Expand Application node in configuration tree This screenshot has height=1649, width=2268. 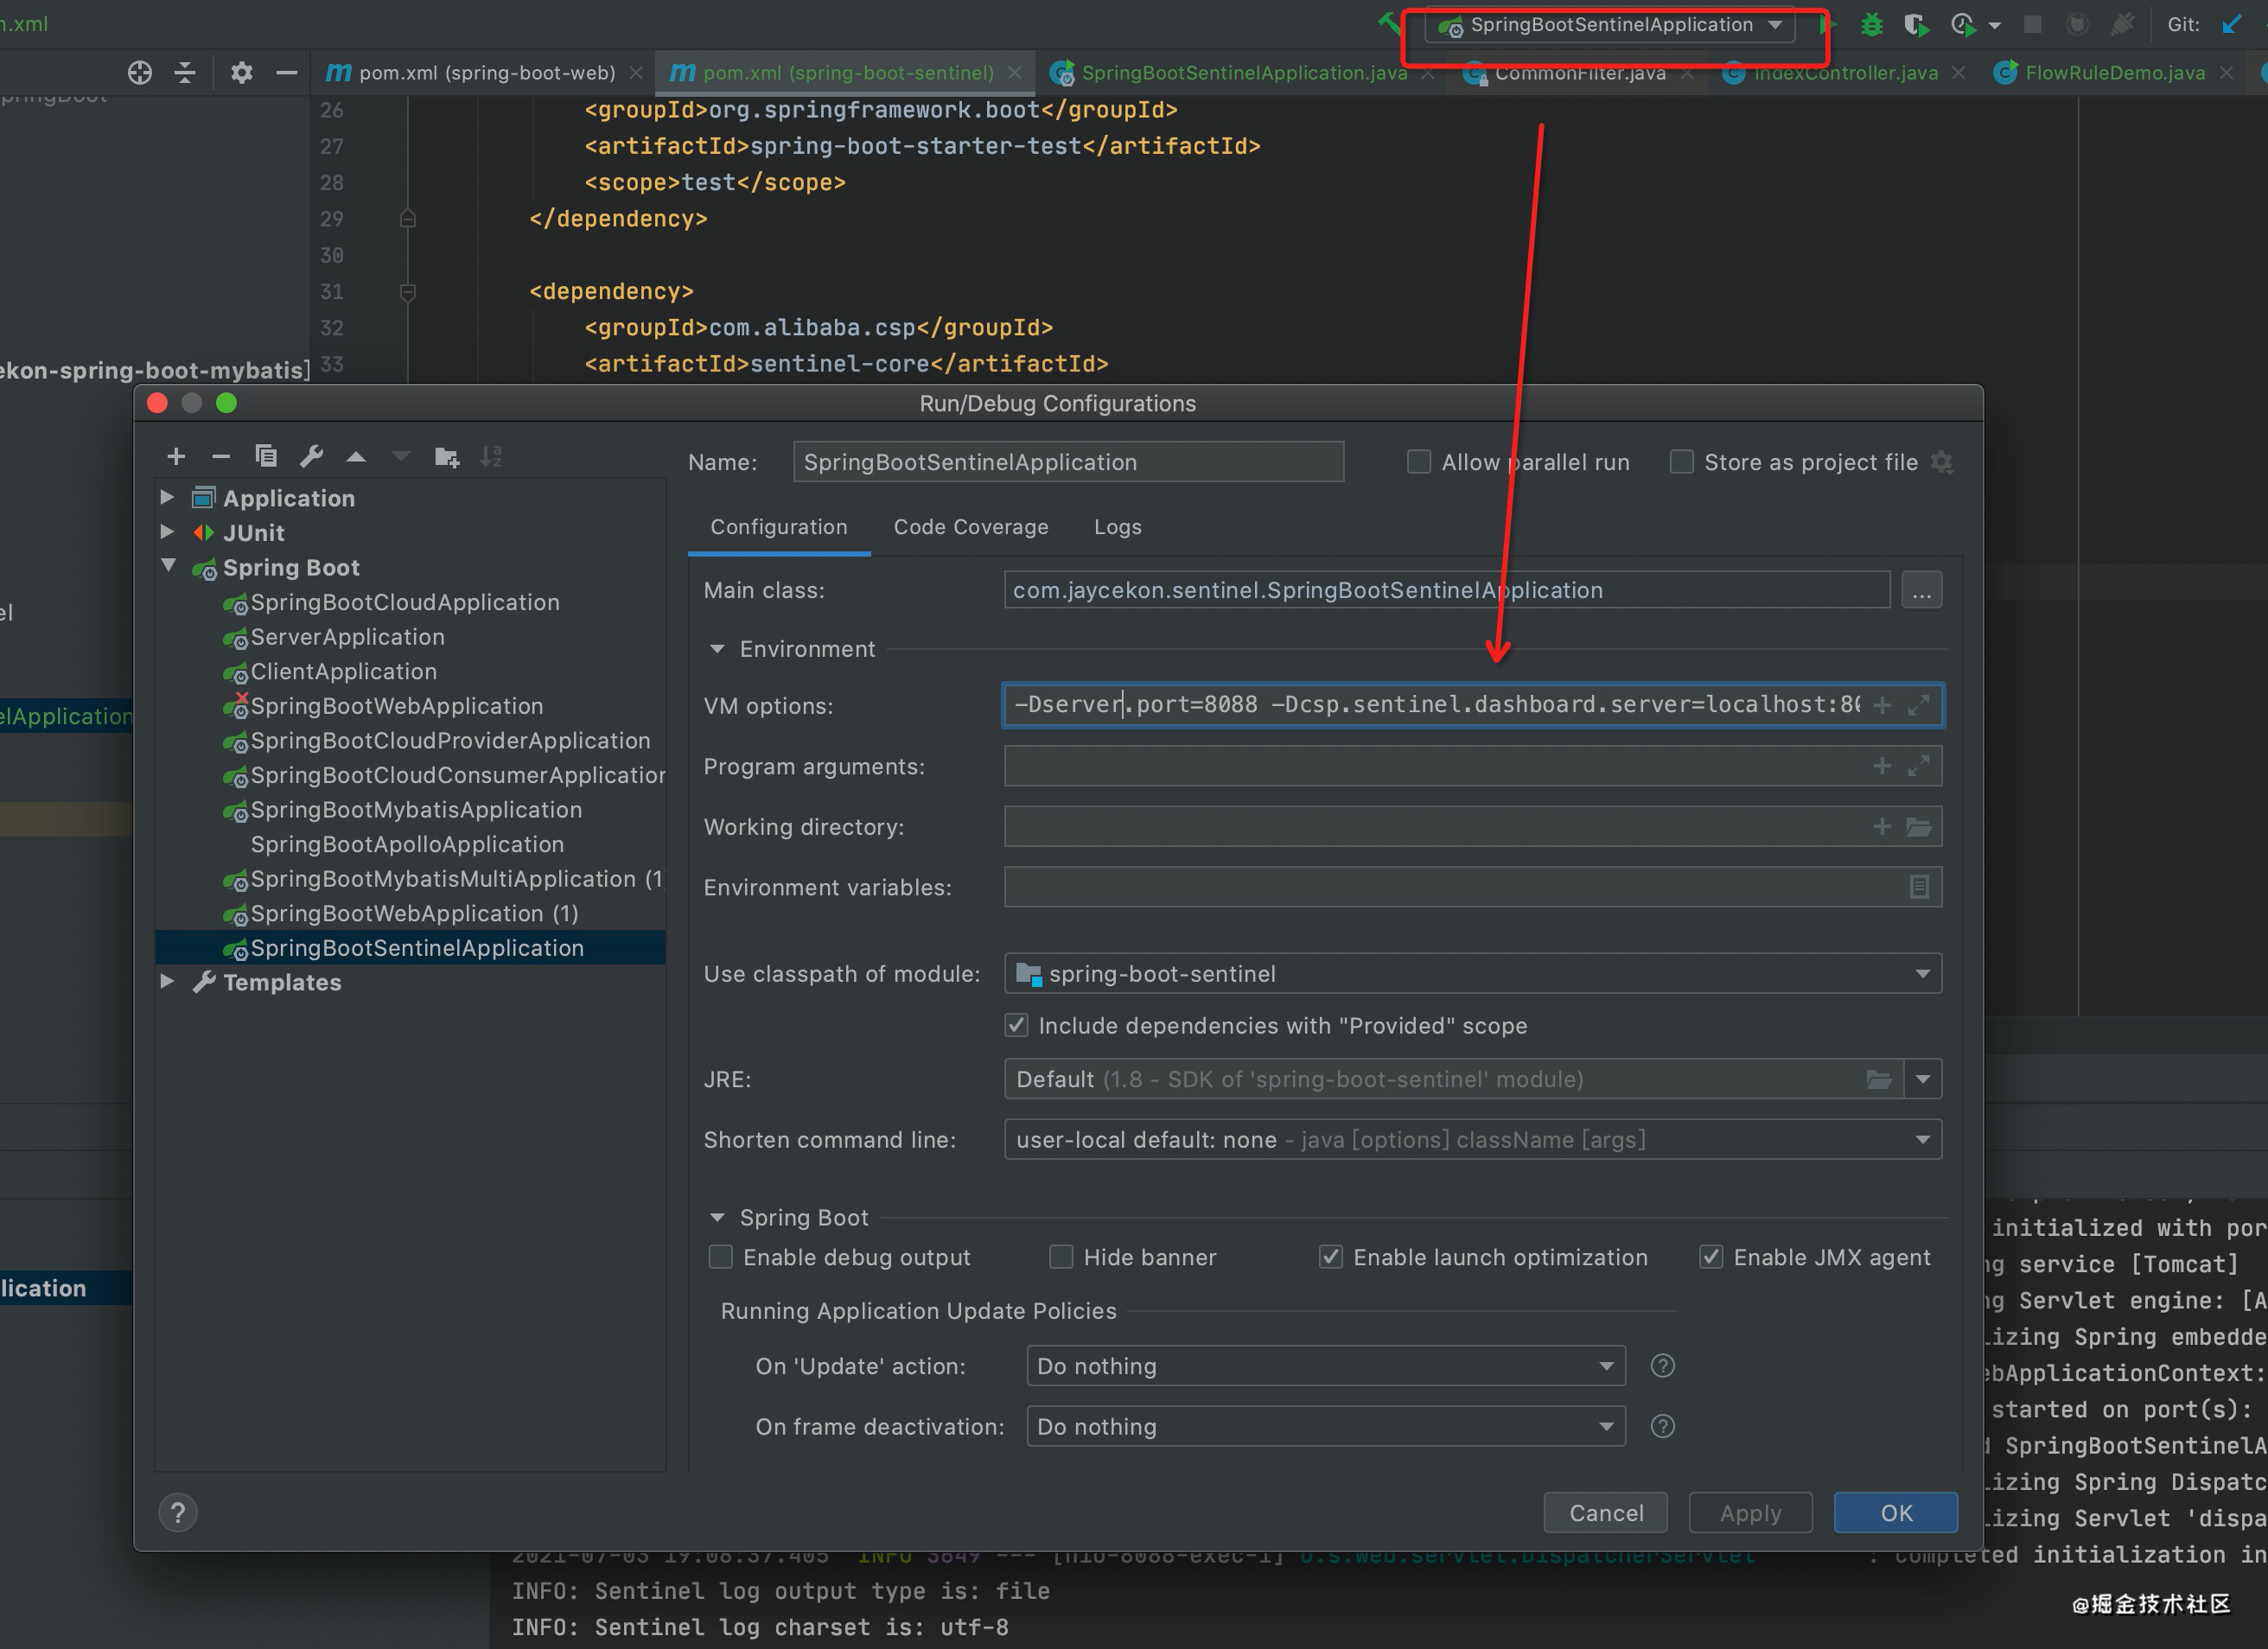coord(168,497)
